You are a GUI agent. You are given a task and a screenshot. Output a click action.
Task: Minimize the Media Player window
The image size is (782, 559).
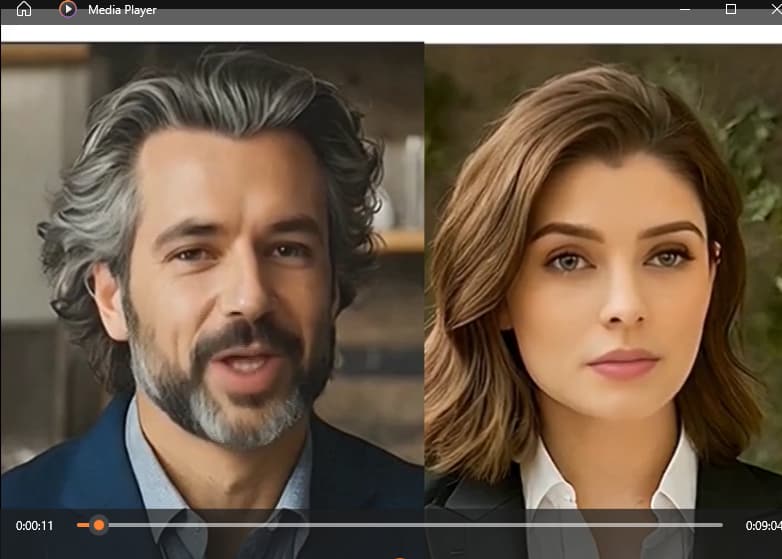[x=685, y=9]
